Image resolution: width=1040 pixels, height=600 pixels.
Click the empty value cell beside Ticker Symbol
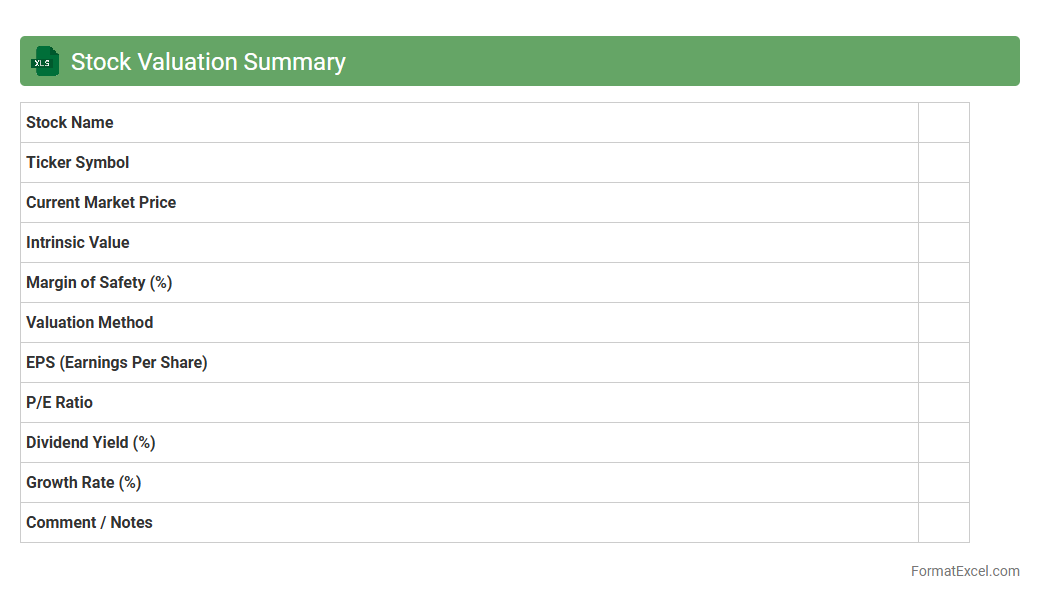[x=943, y=162]
